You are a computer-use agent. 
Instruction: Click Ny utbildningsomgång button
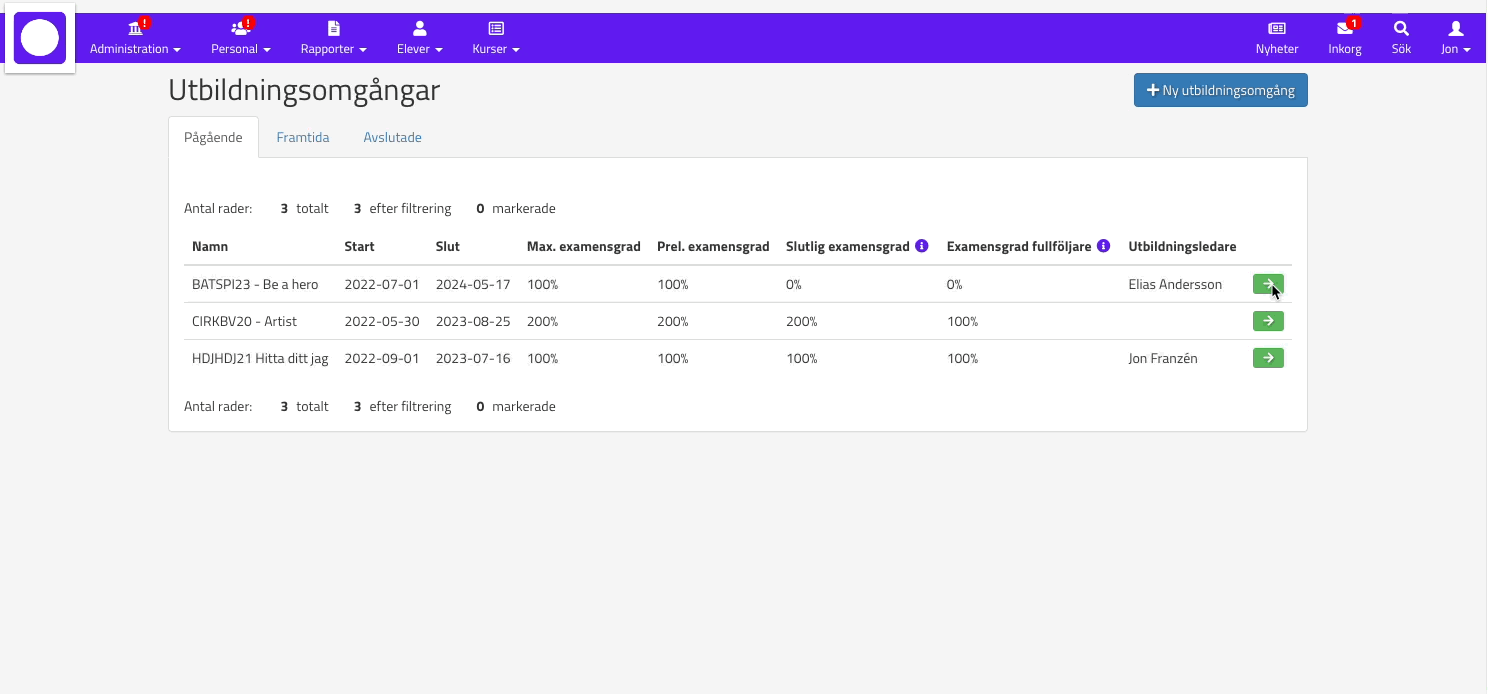click(1220, 90)
